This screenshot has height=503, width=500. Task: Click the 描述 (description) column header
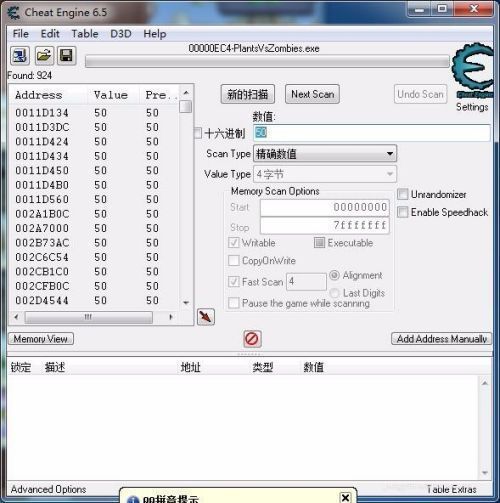55,367
